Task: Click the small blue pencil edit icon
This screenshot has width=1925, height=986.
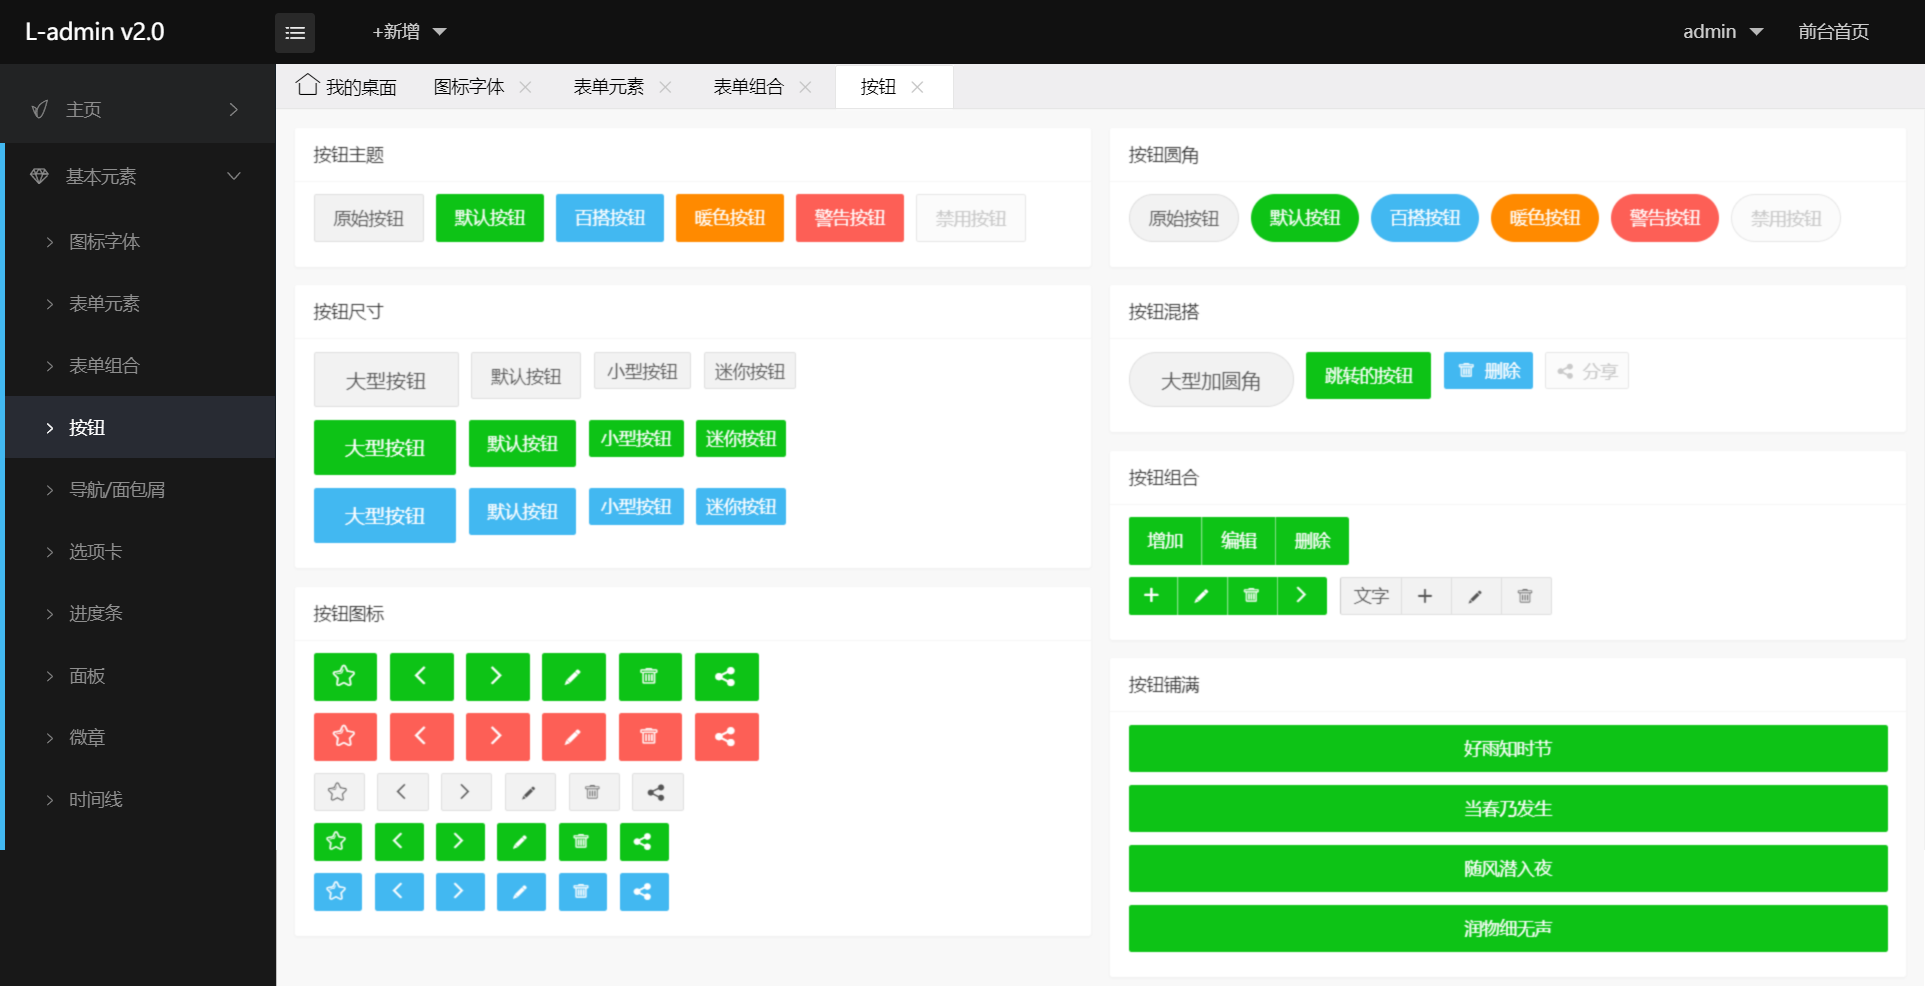Action: point(520,891)
